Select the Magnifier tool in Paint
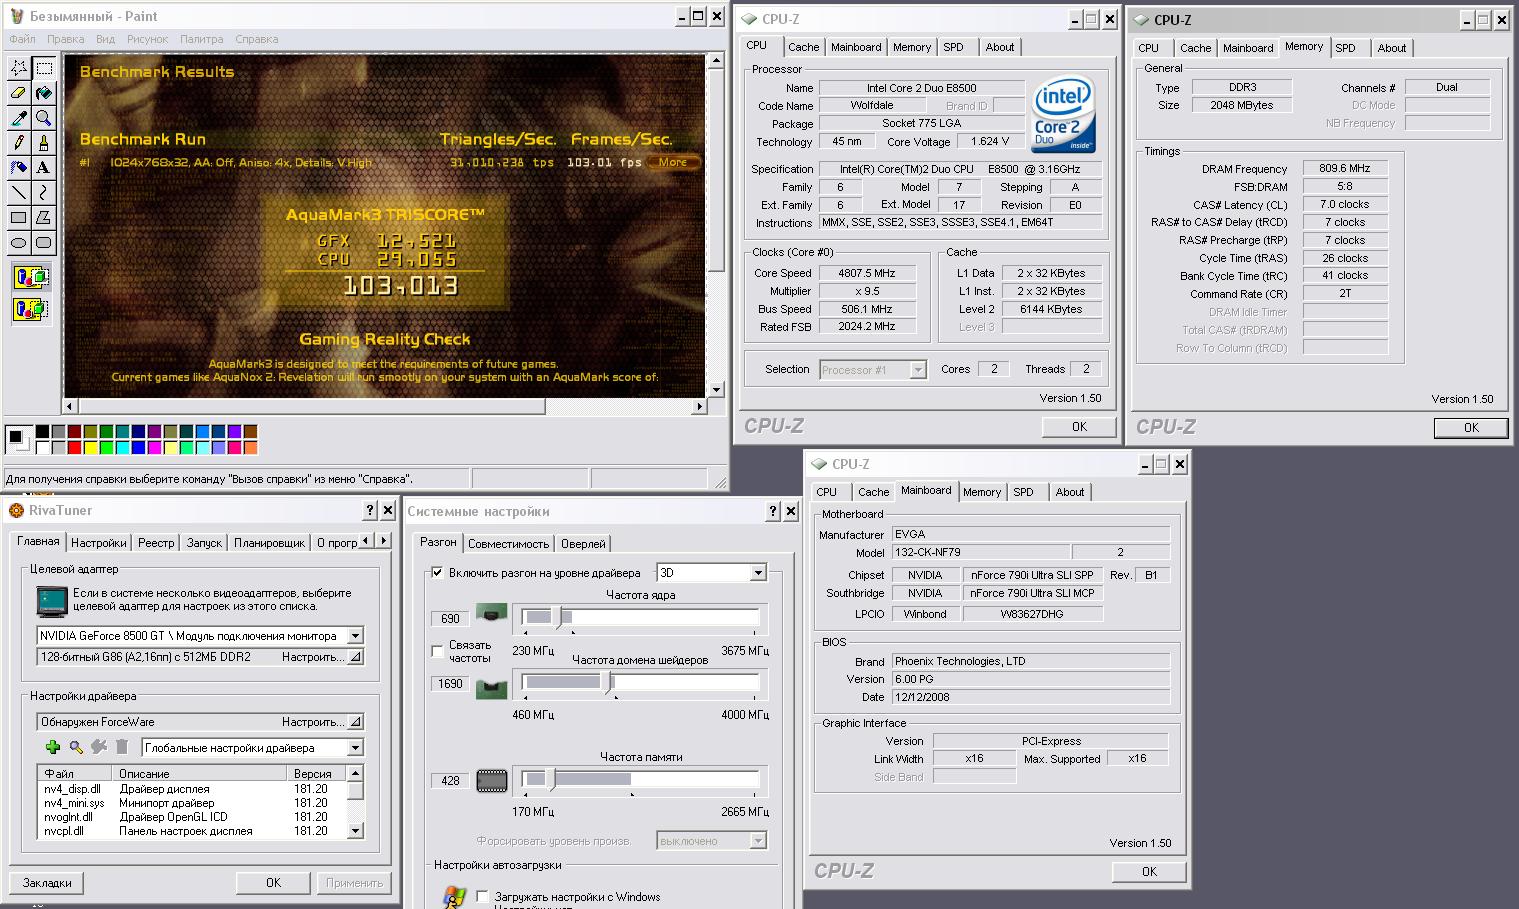Viewport: 1519px width, 909px height. (44, 118)
